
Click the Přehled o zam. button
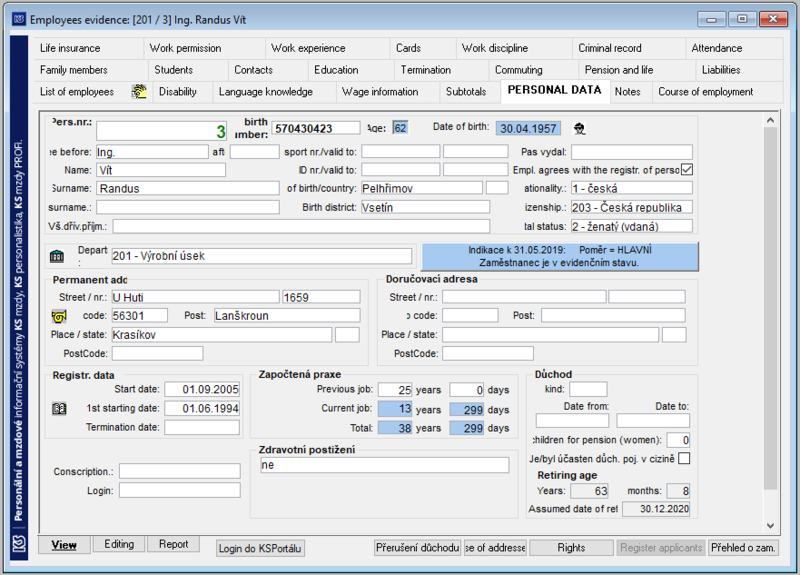pyautogui.click(x=743, y=548)
